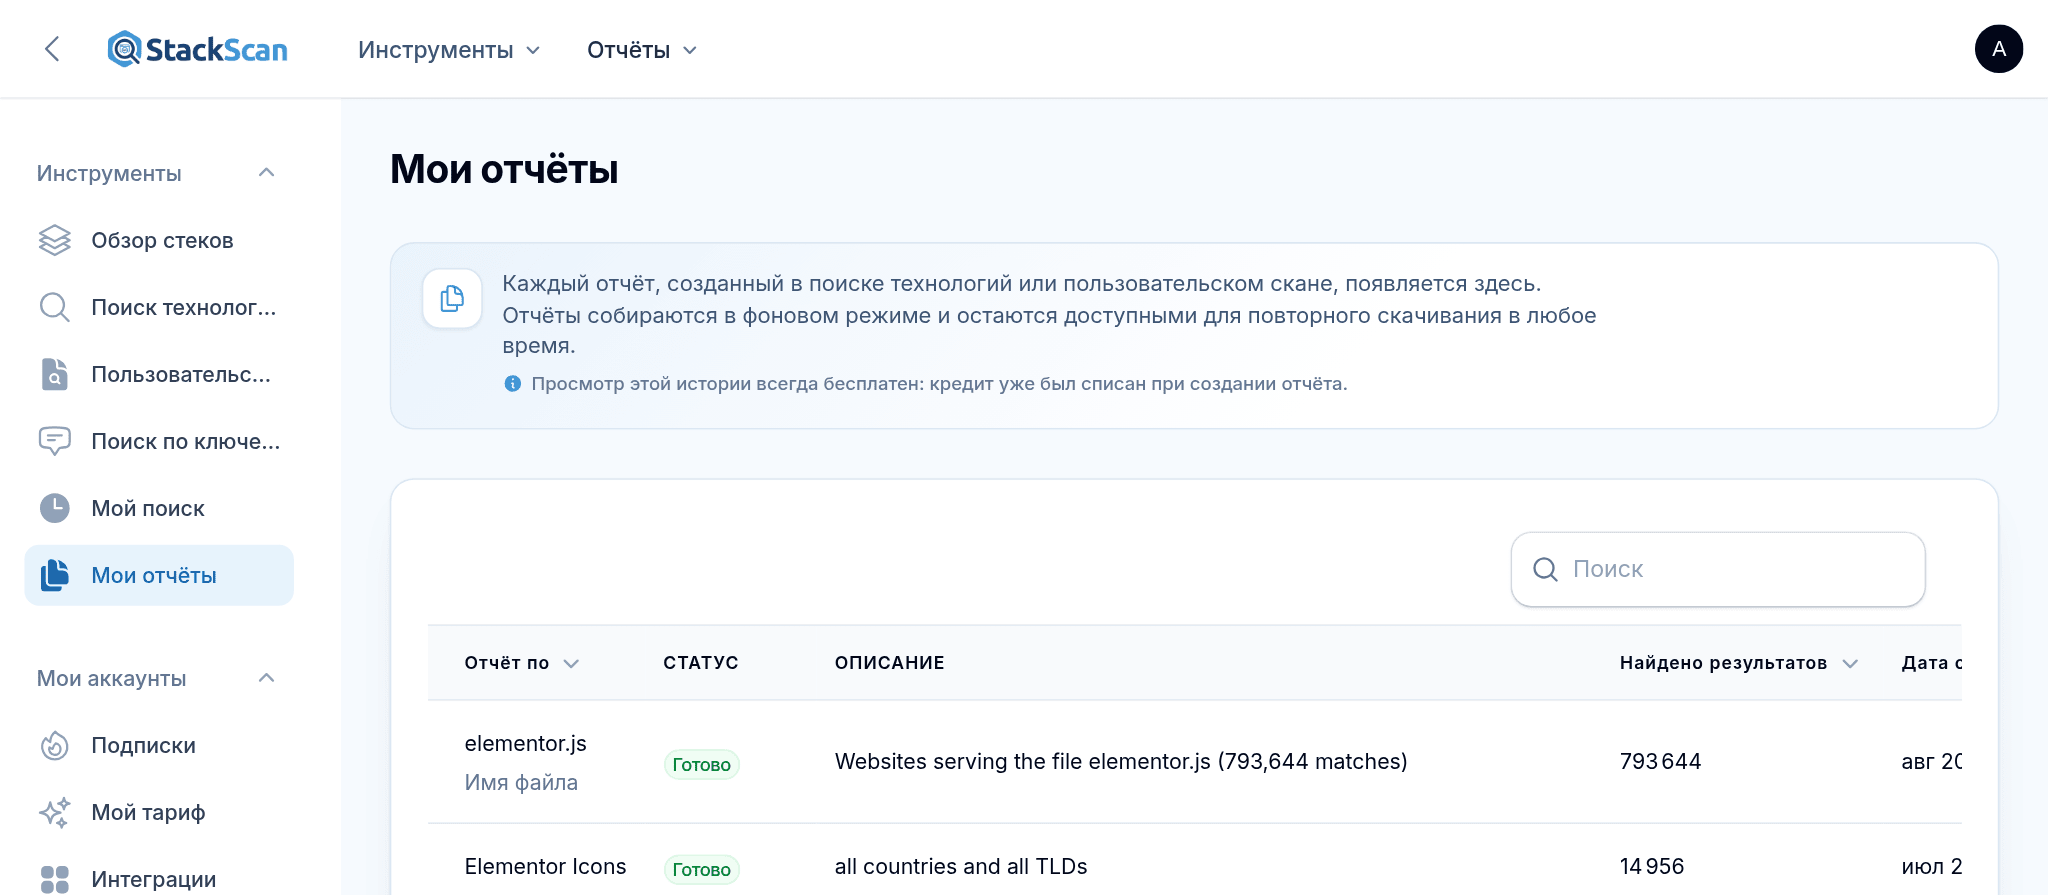Screen dimensions: 2048x895
Task: Click the clock icon beside Мой поиск
Action: tap(55, 508)
